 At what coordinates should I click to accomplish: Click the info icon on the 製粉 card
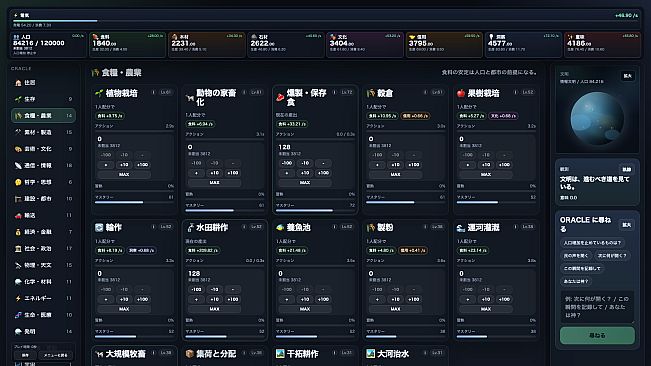(x=425, y=227)
